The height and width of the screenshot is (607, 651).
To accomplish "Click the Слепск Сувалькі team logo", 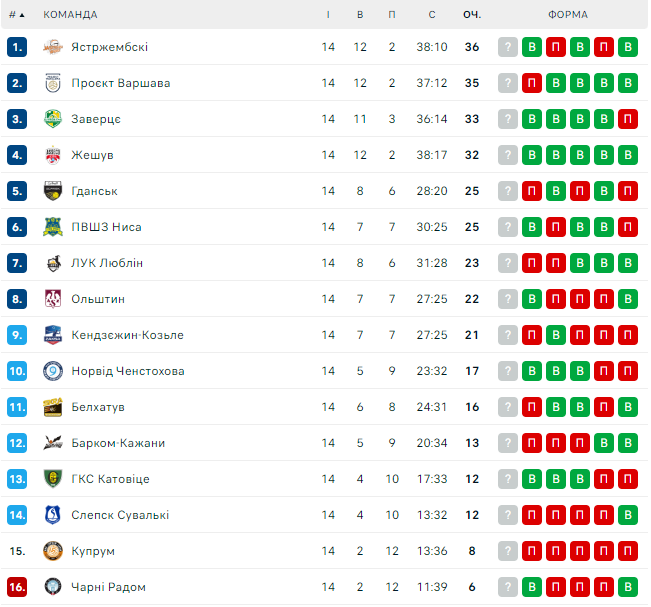I will point(54,515).
